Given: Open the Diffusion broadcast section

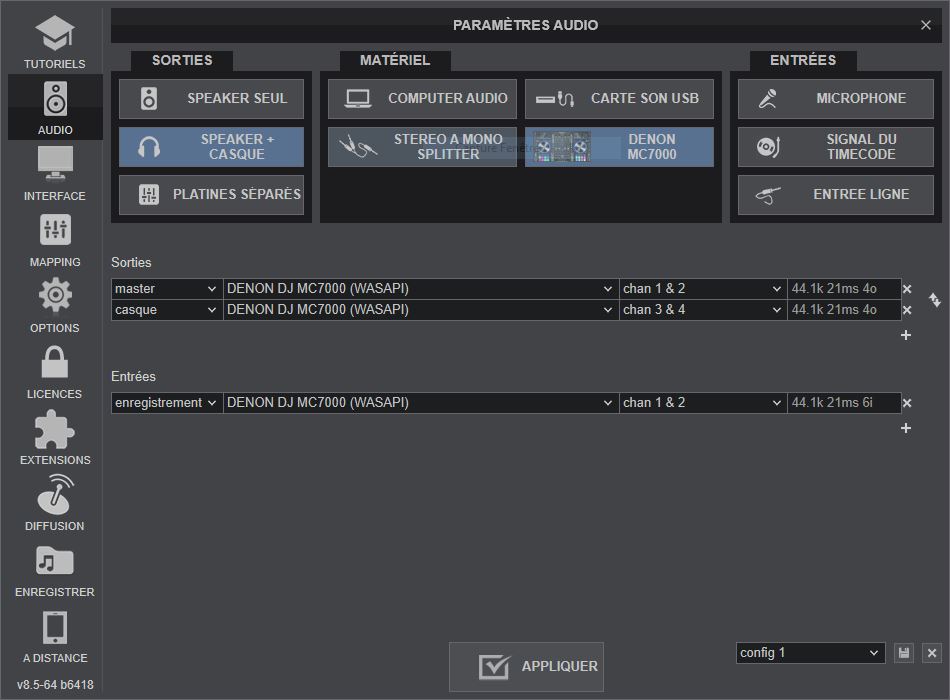Looking at the screenshot, I should click(x=55, y=504).
